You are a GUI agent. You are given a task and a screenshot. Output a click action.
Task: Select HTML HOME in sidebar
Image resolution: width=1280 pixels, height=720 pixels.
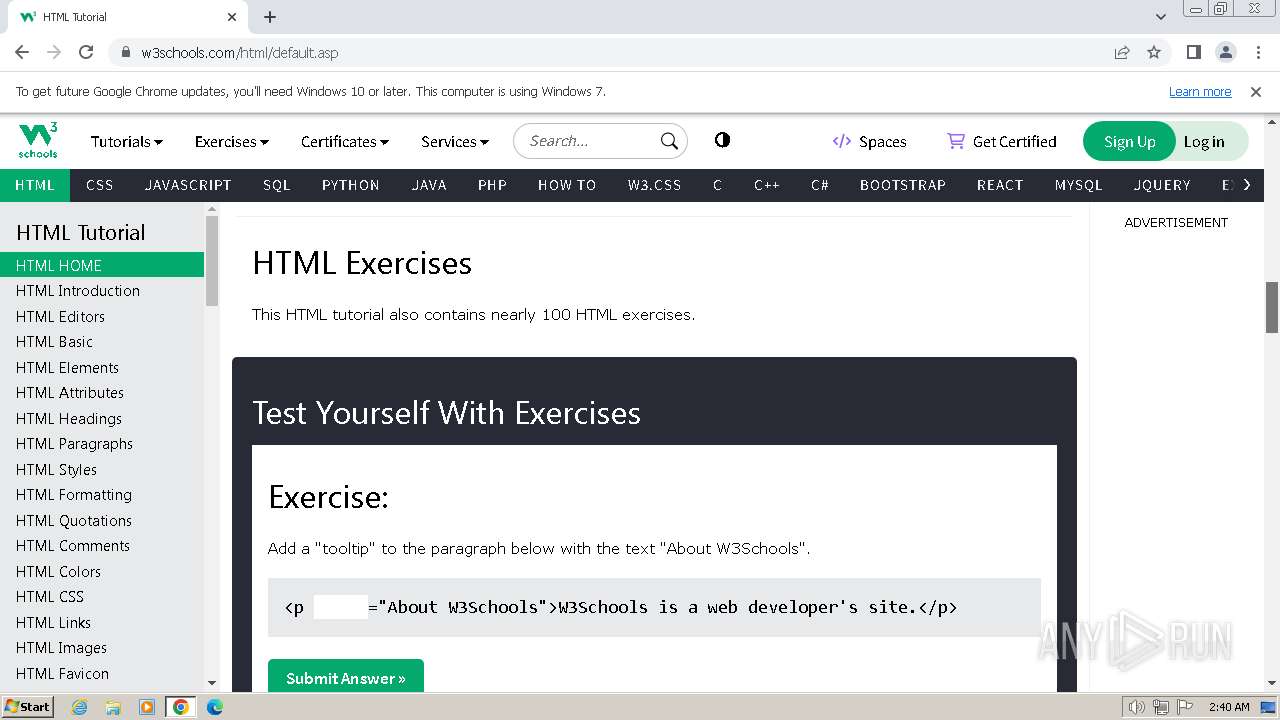(x=102, y=265)
